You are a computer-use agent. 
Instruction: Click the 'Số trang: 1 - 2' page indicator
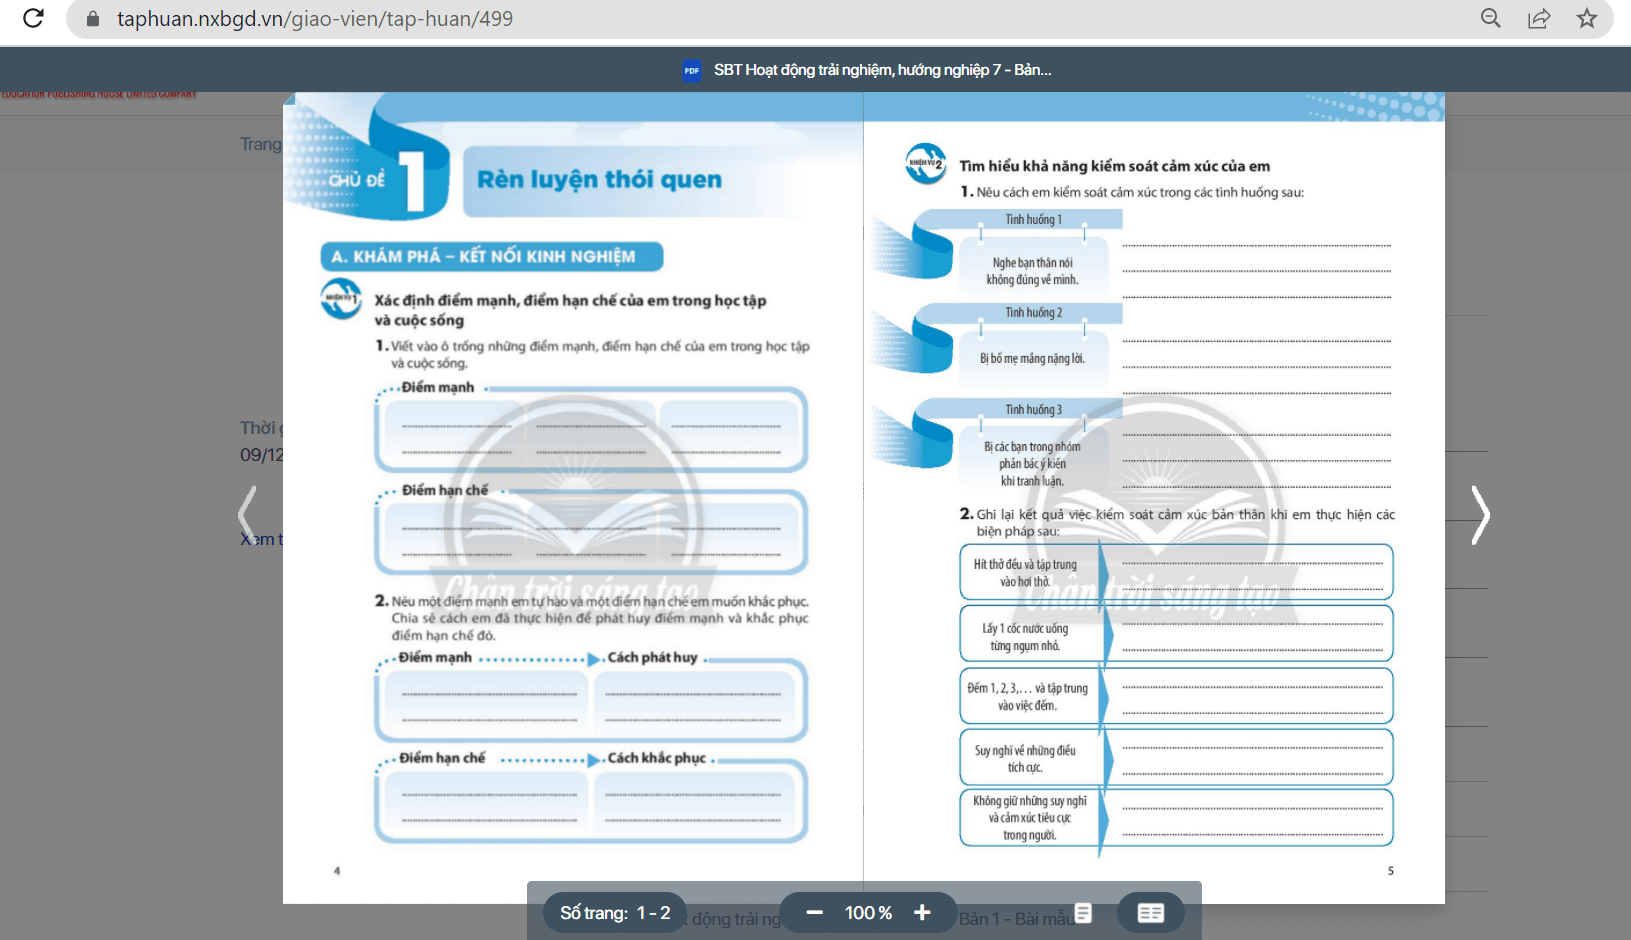click(x=615, y=913)
